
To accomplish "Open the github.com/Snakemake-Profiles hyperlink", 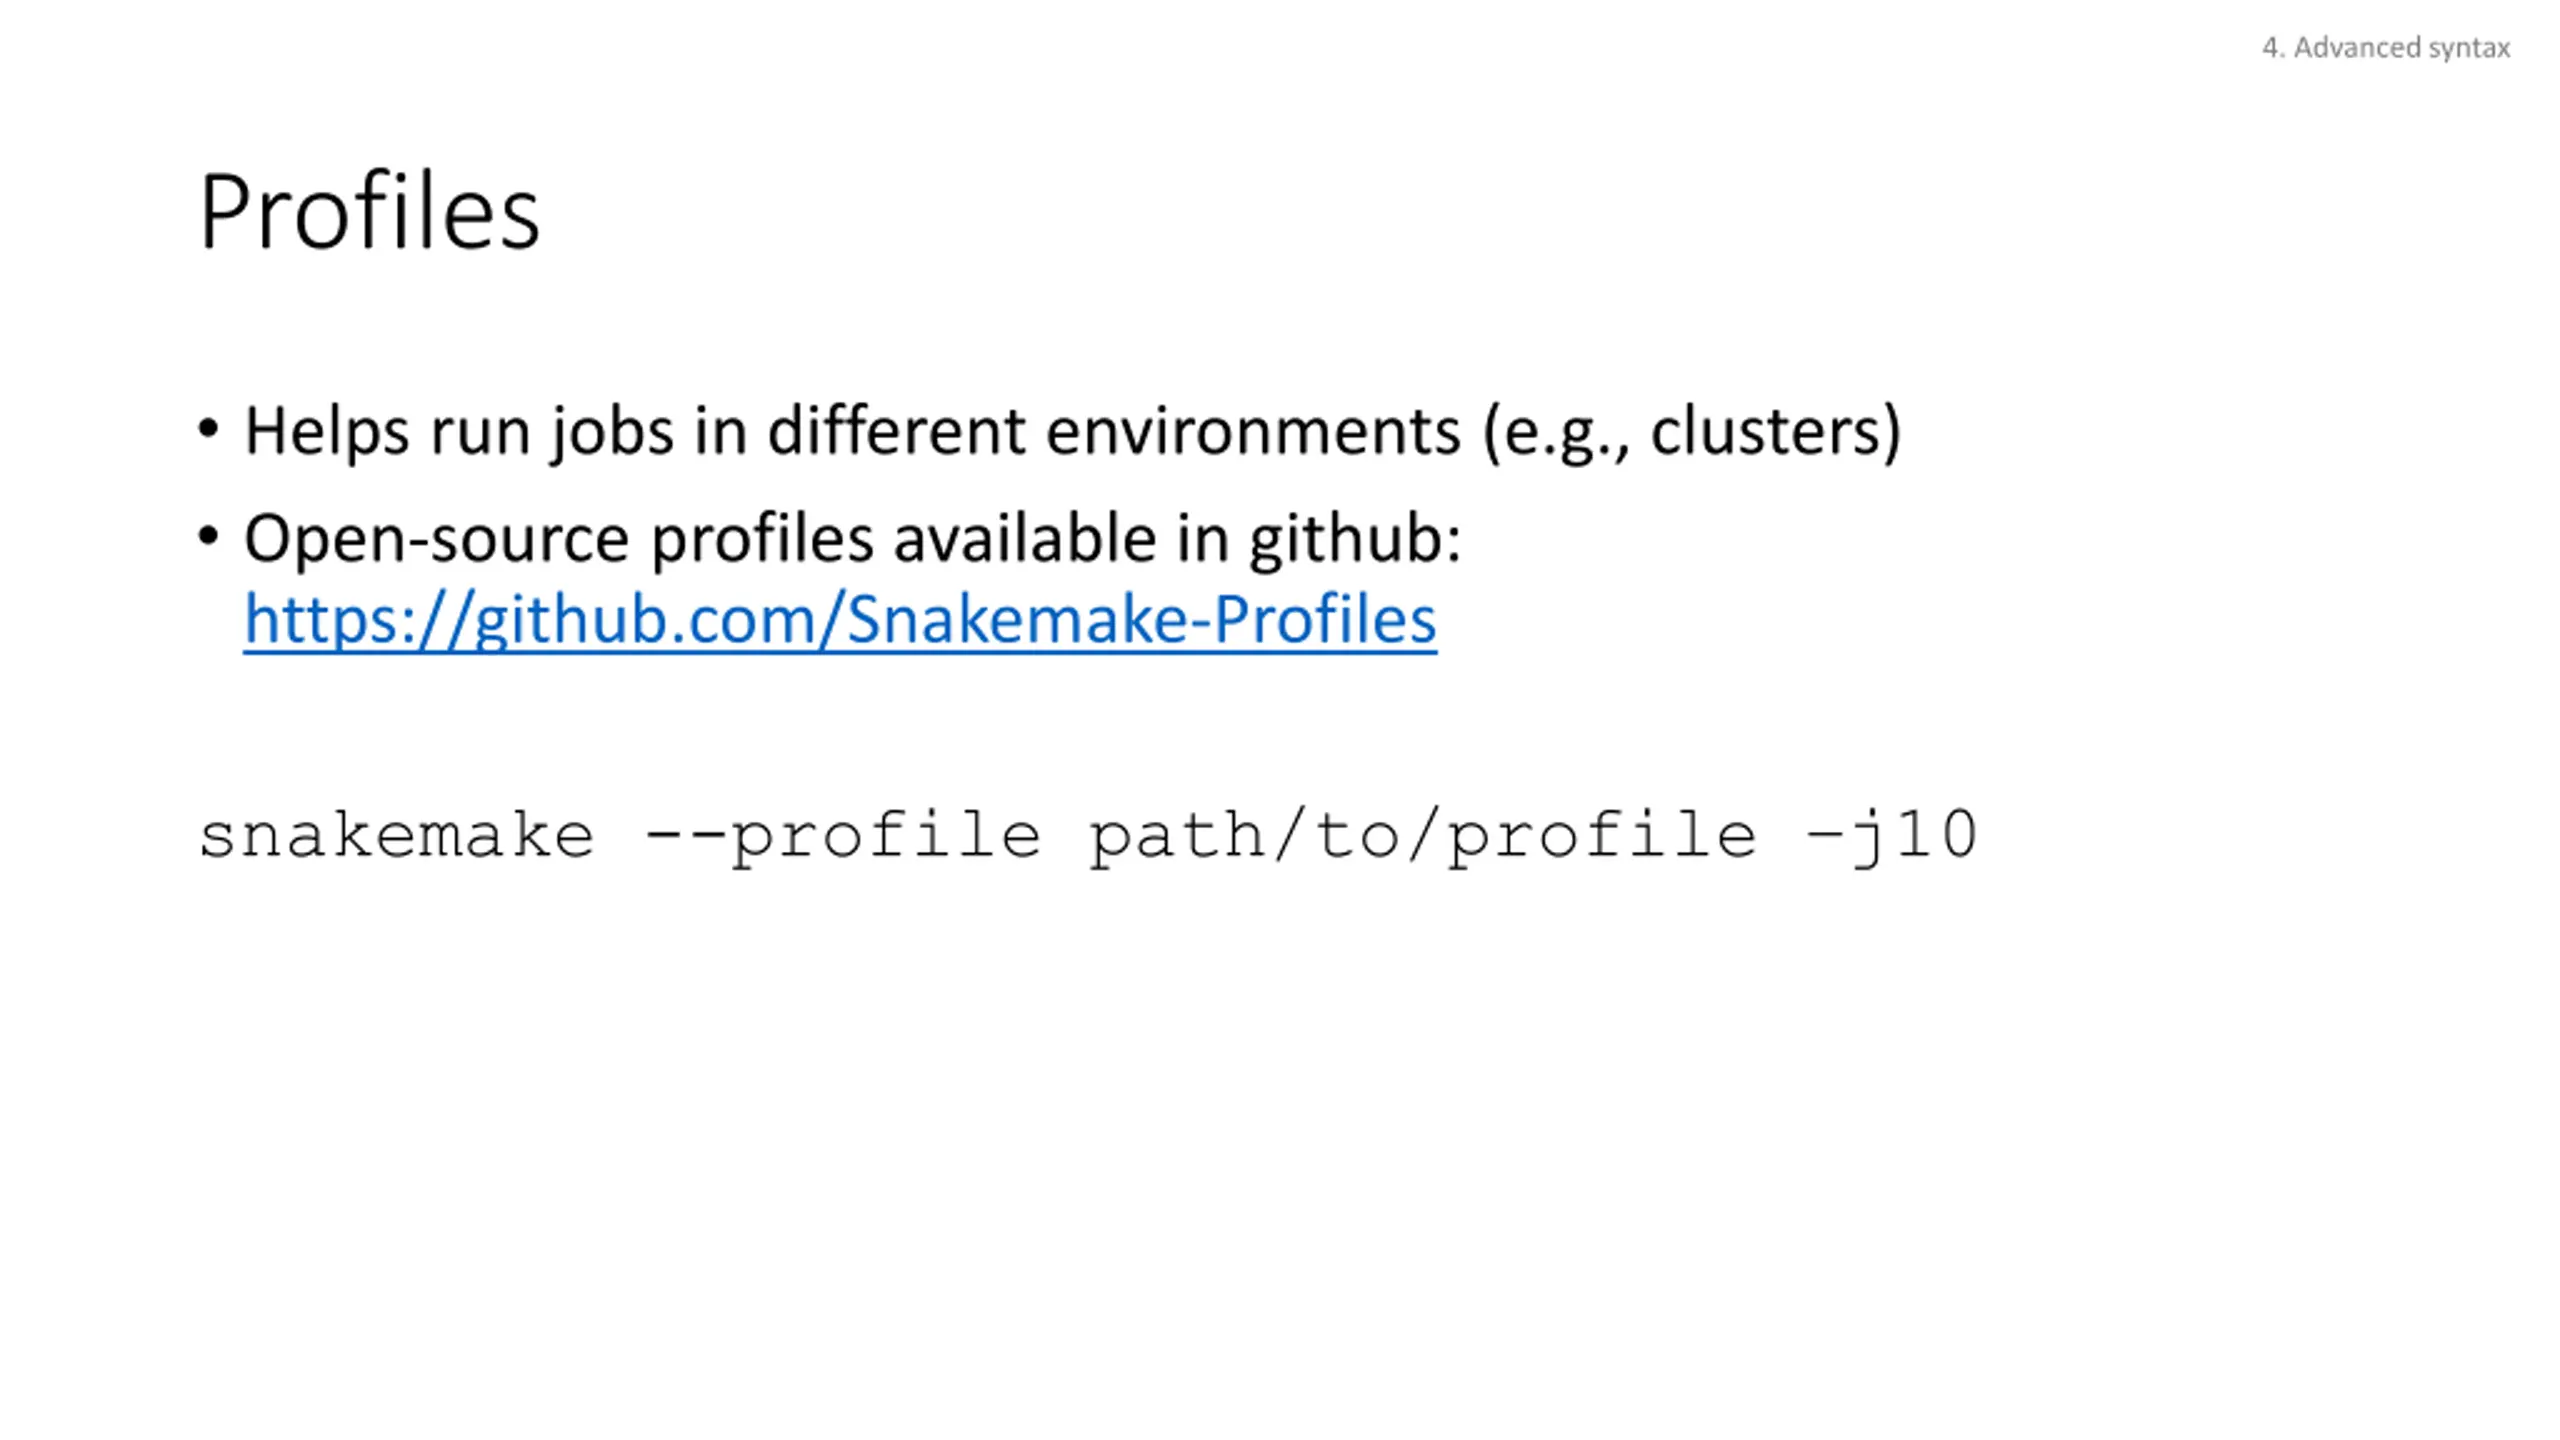I will pos(840,619).
